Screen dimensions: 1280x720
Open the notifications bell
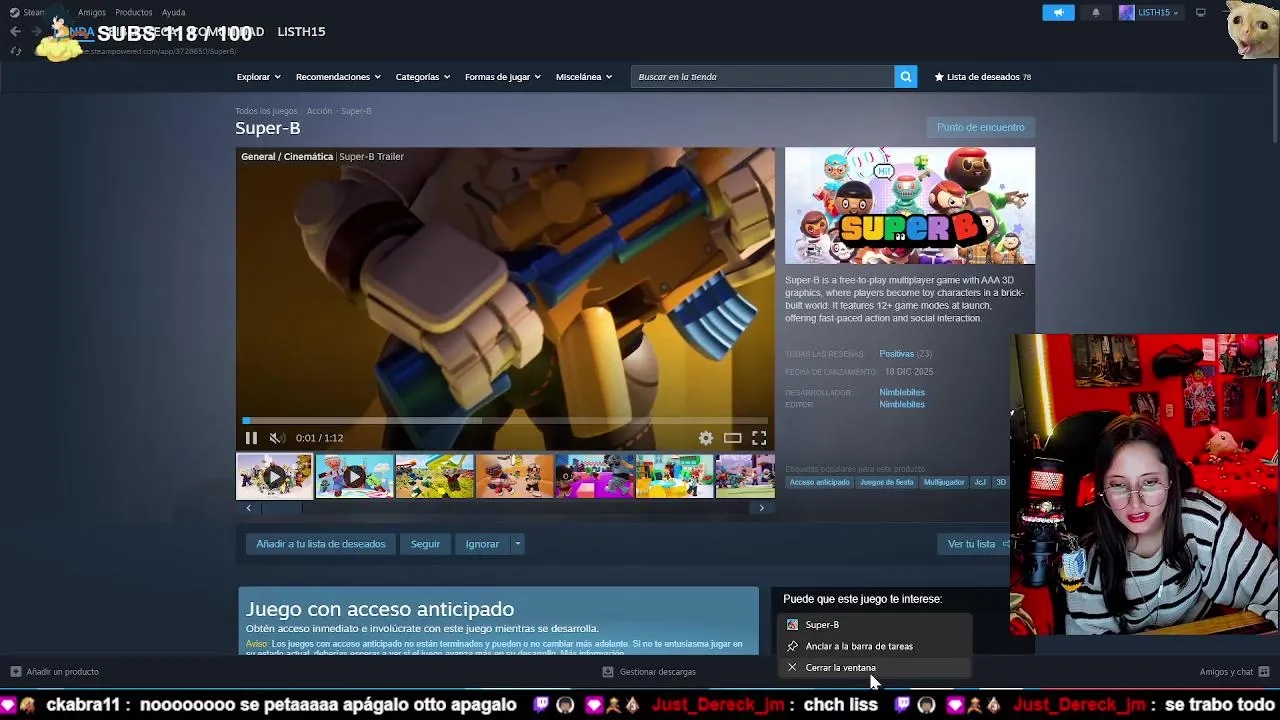1096,12
